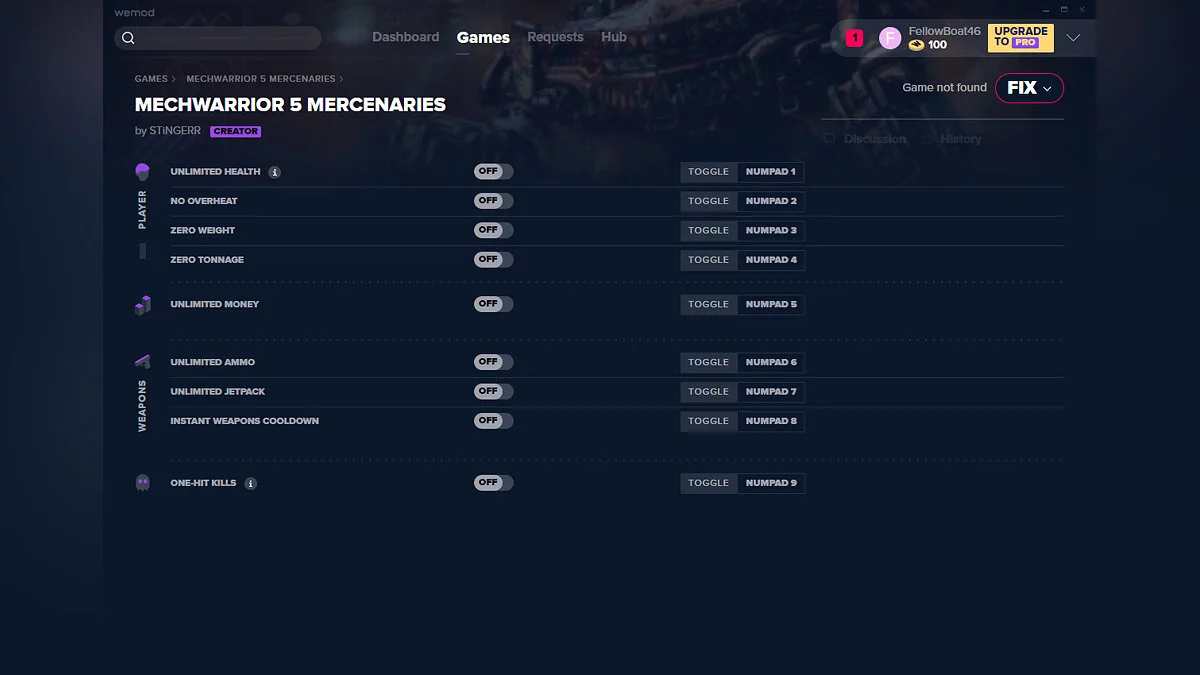
Task: Click the Mechwarrior 5 Mercenaries breadcrumb
Action: click(261, 79)
